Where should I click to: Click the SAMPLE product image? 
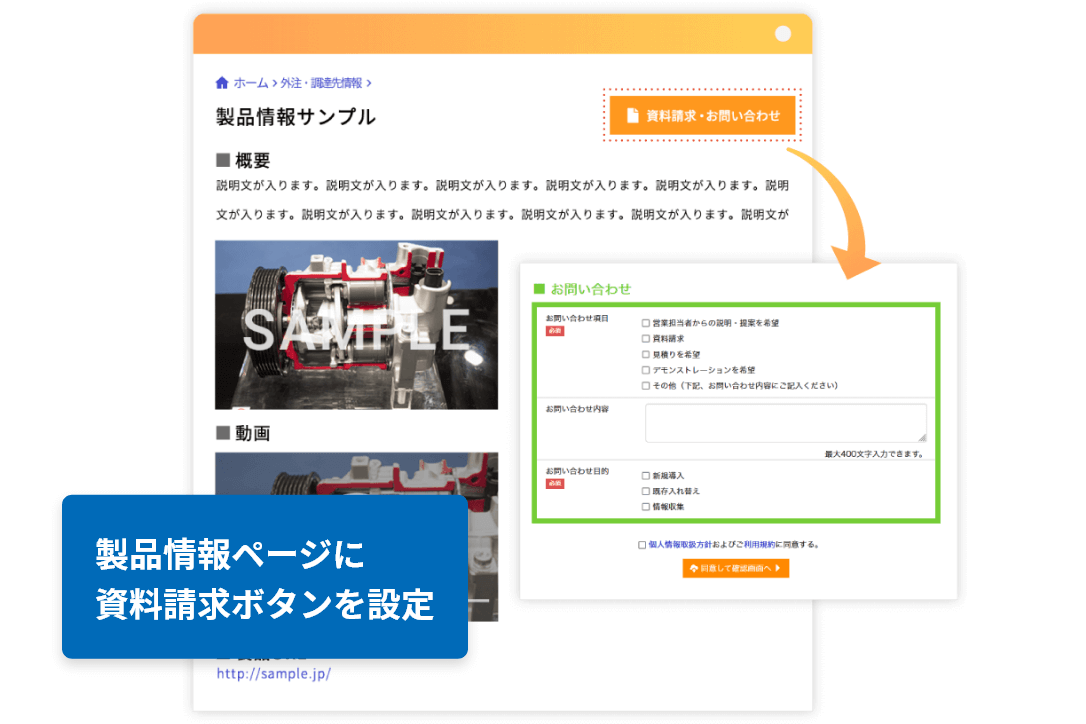tap(356, 325)
